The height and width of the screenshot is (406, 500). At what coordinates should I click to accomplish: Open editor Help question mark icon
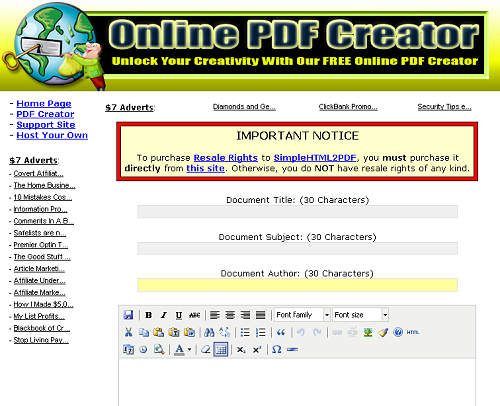398,332
